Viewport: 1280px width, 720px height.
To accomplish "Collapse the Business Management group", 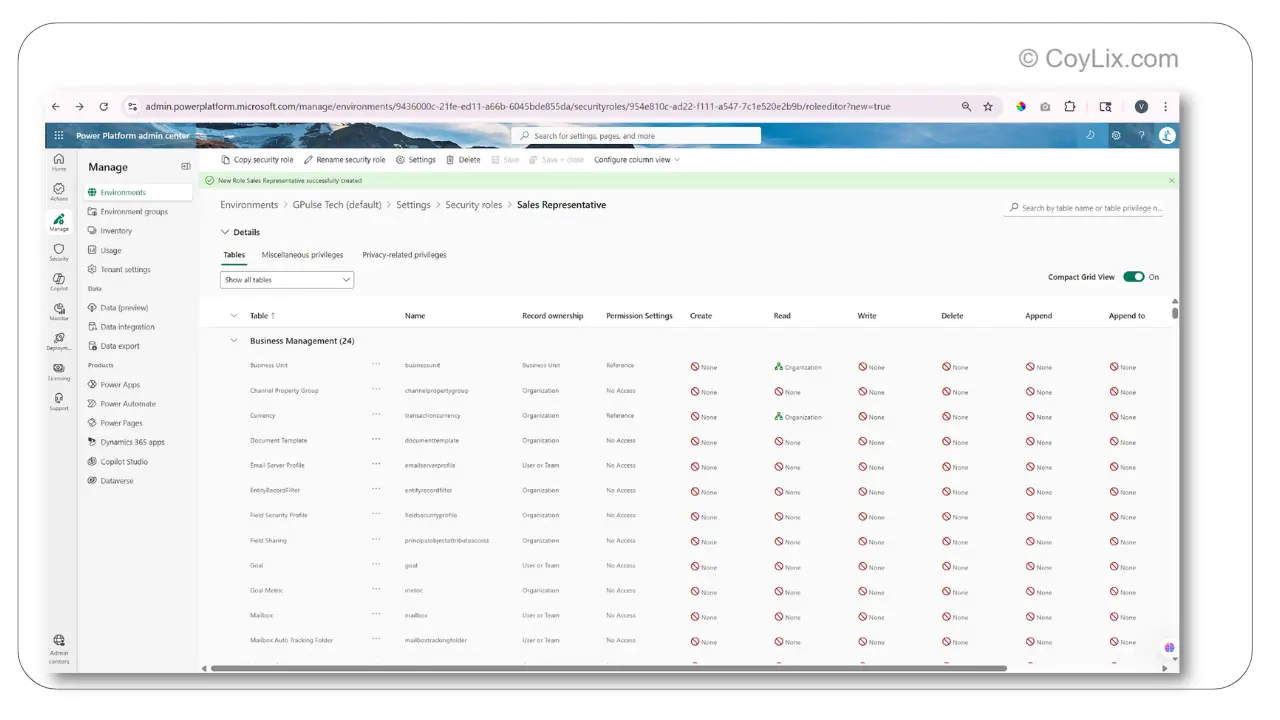I will 234,341.
